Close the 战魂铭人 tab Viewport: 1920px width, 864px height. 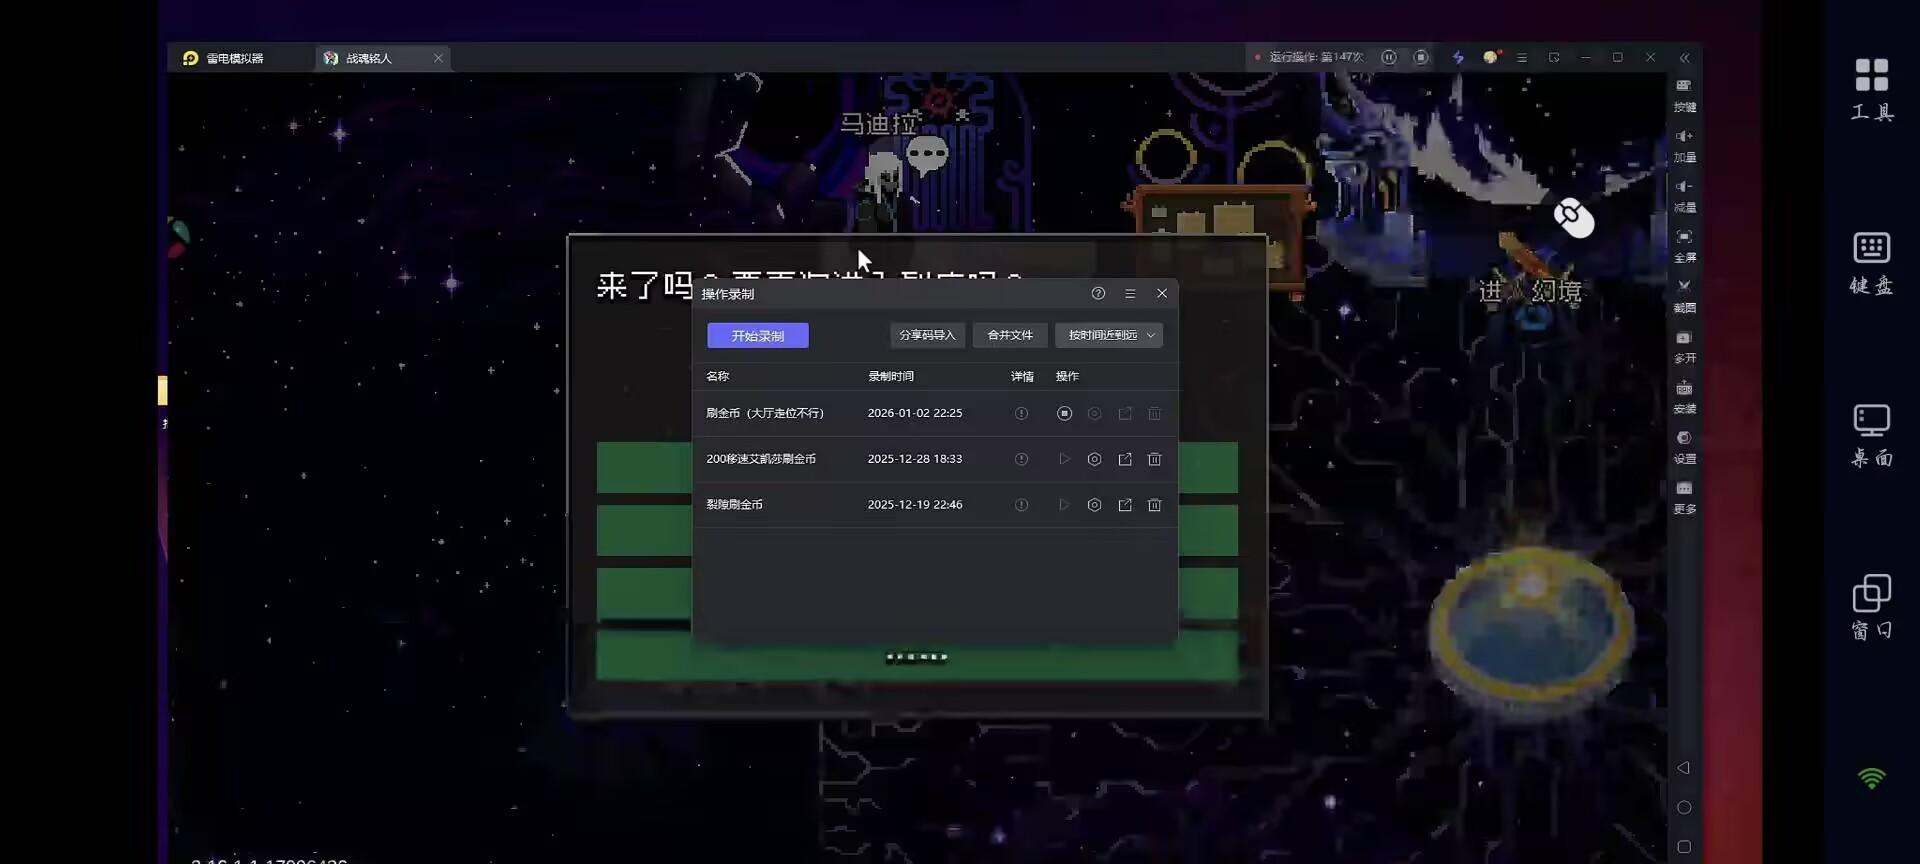tap(438, 59)
